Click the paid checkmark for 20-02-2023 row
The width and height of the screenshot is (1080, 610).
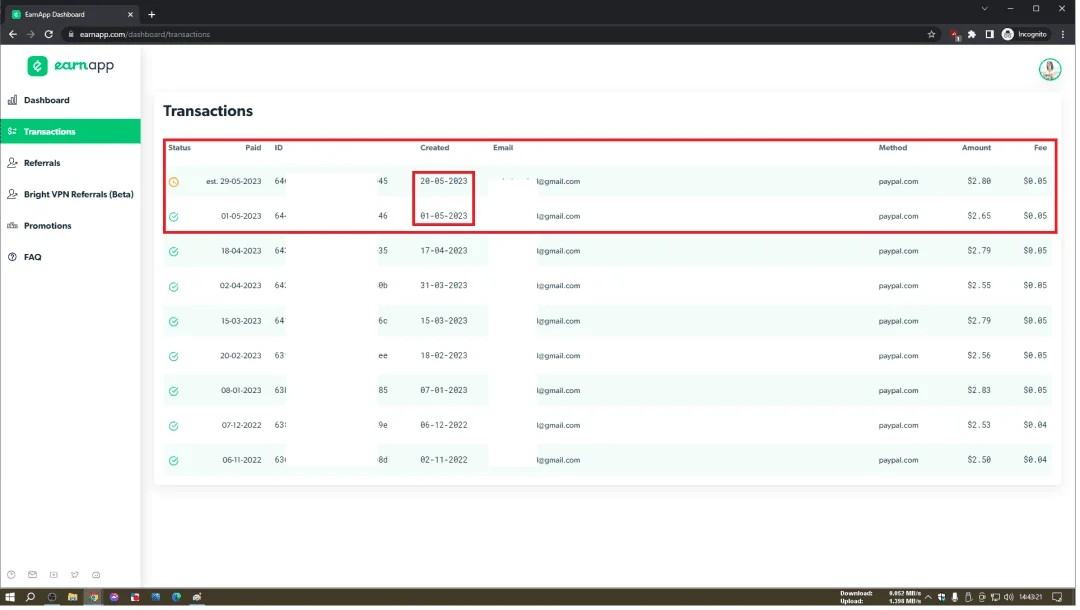[174, 357]
